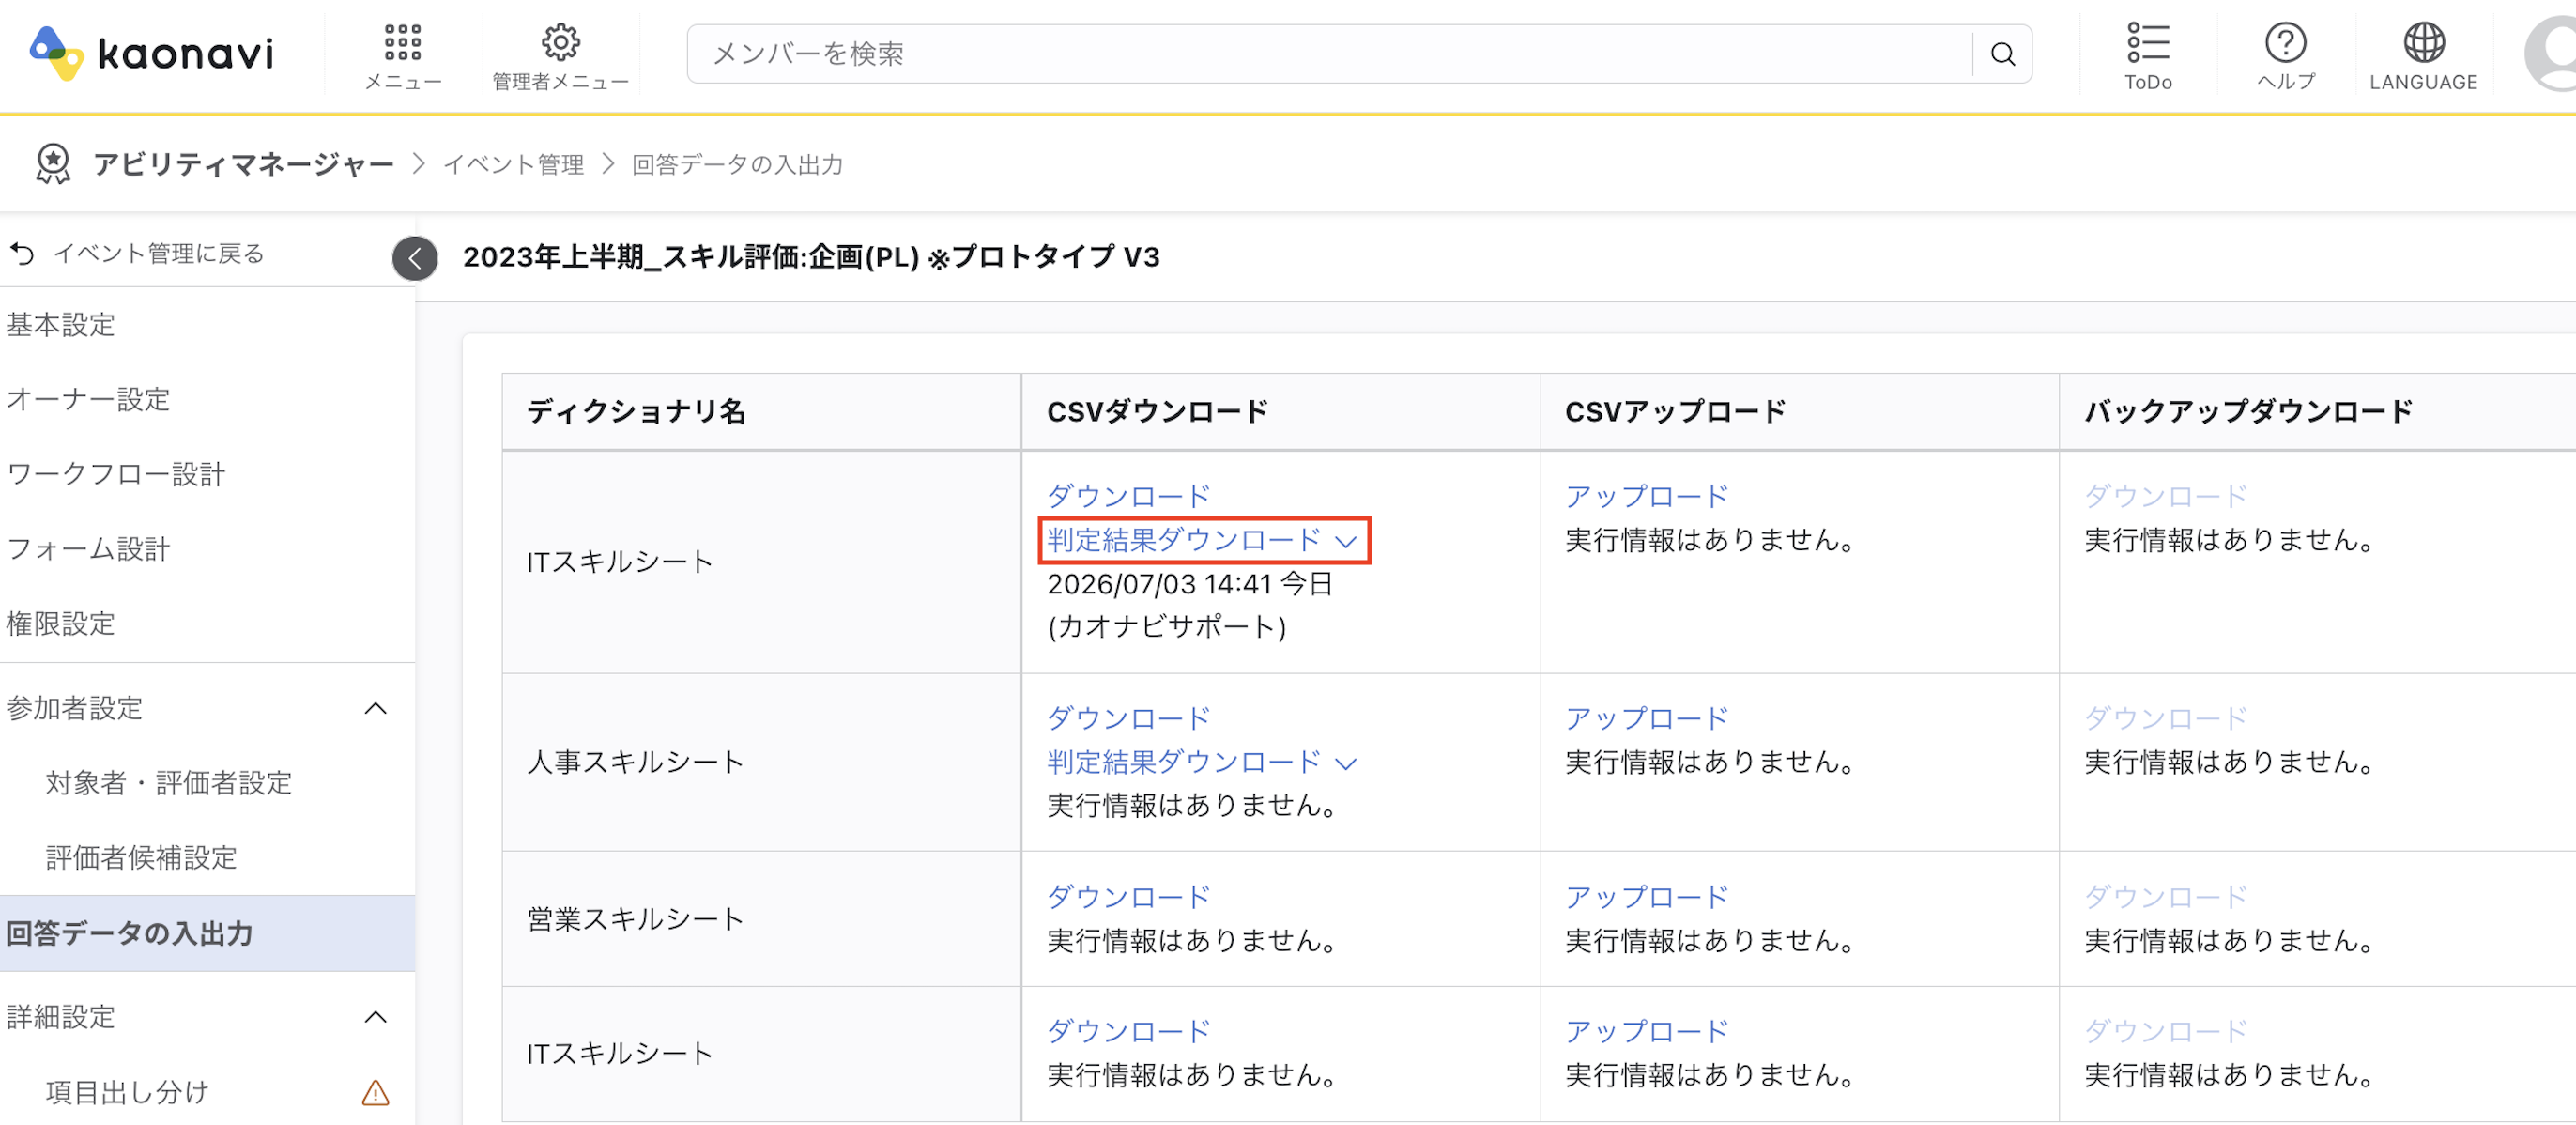Open the メニュー grid icon
This screenshot has height=1125, width=2576.
[403, 43]
